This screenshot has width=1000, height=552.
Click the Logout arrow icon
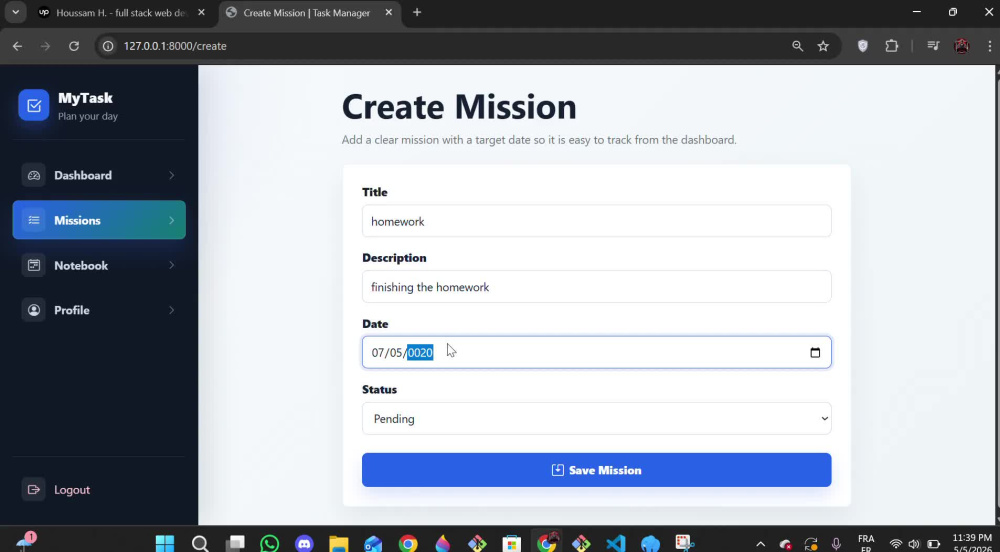34,490
